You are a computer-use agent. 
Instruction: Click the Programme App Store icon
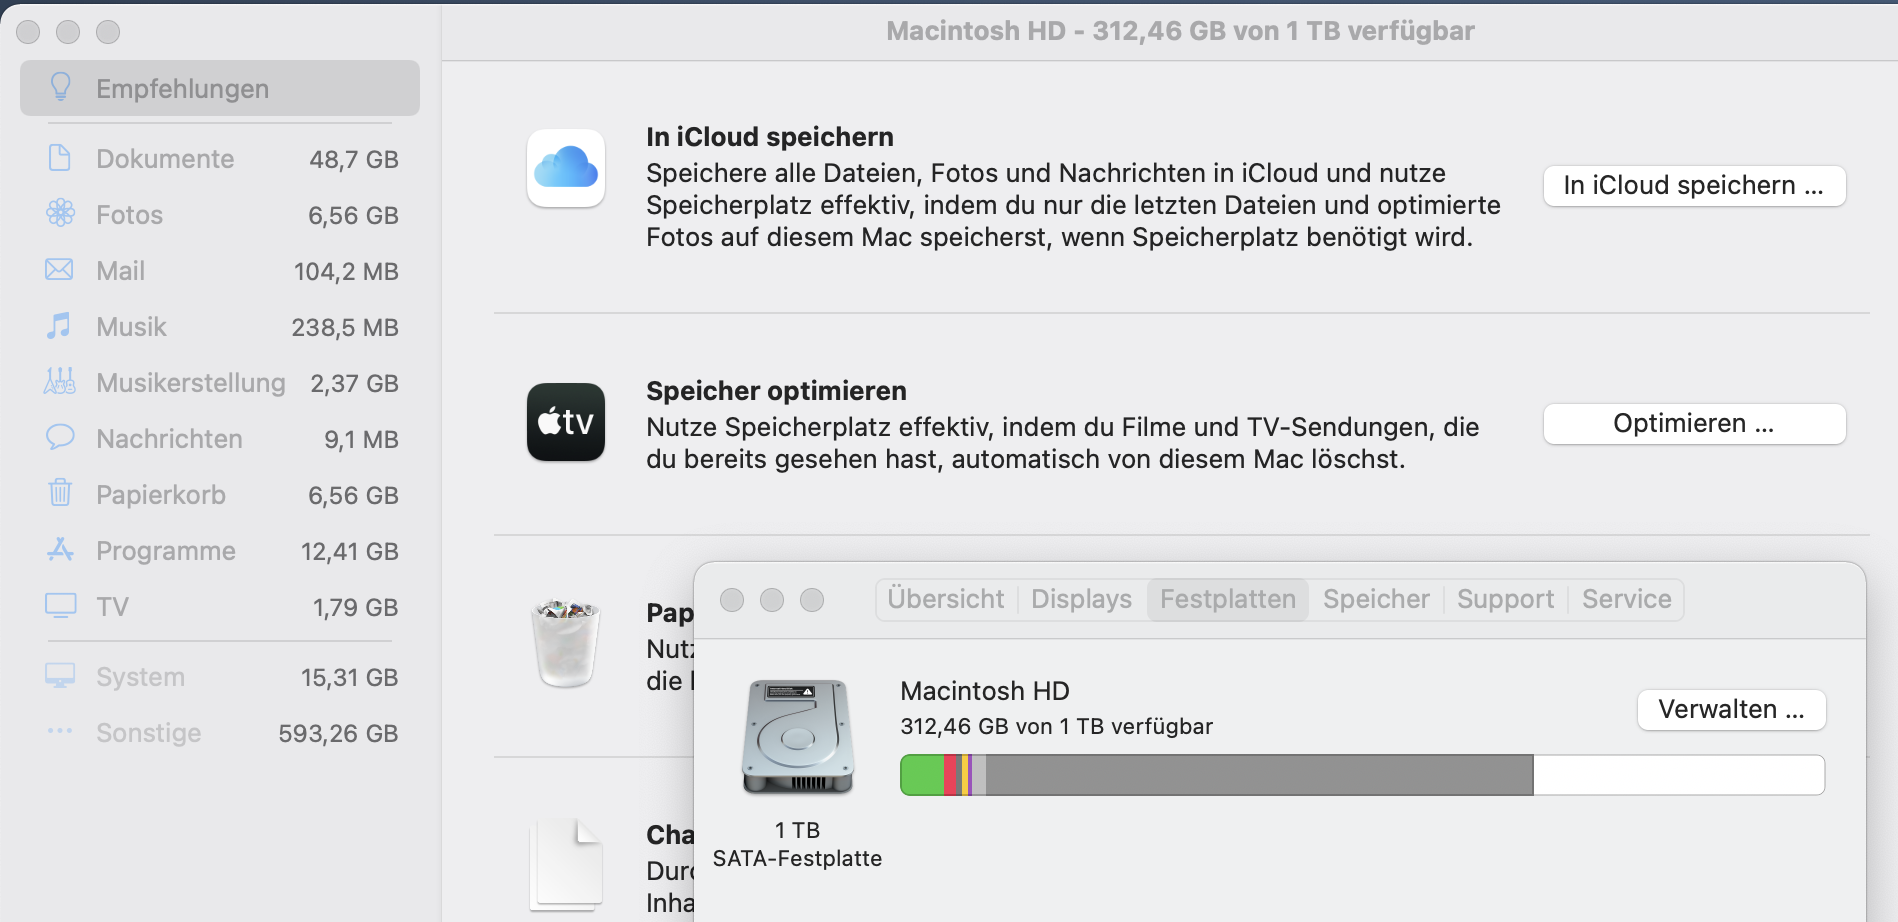pos(60,550)
